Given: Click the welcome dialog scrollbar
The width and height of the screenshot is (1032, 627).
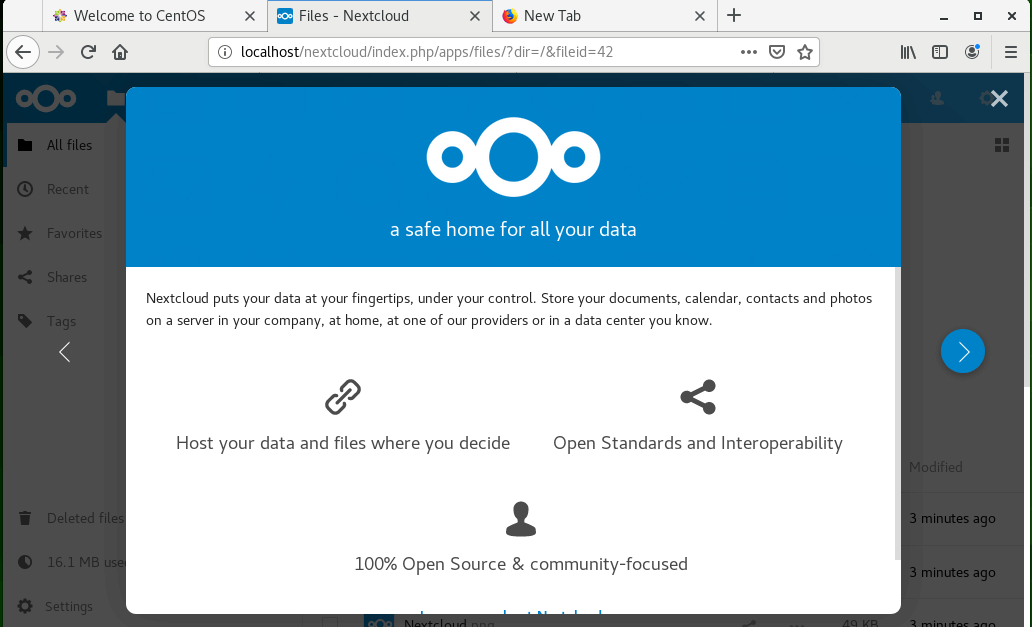Looking at the screenshot, I should pyautogui.click(x=897, y=410).
